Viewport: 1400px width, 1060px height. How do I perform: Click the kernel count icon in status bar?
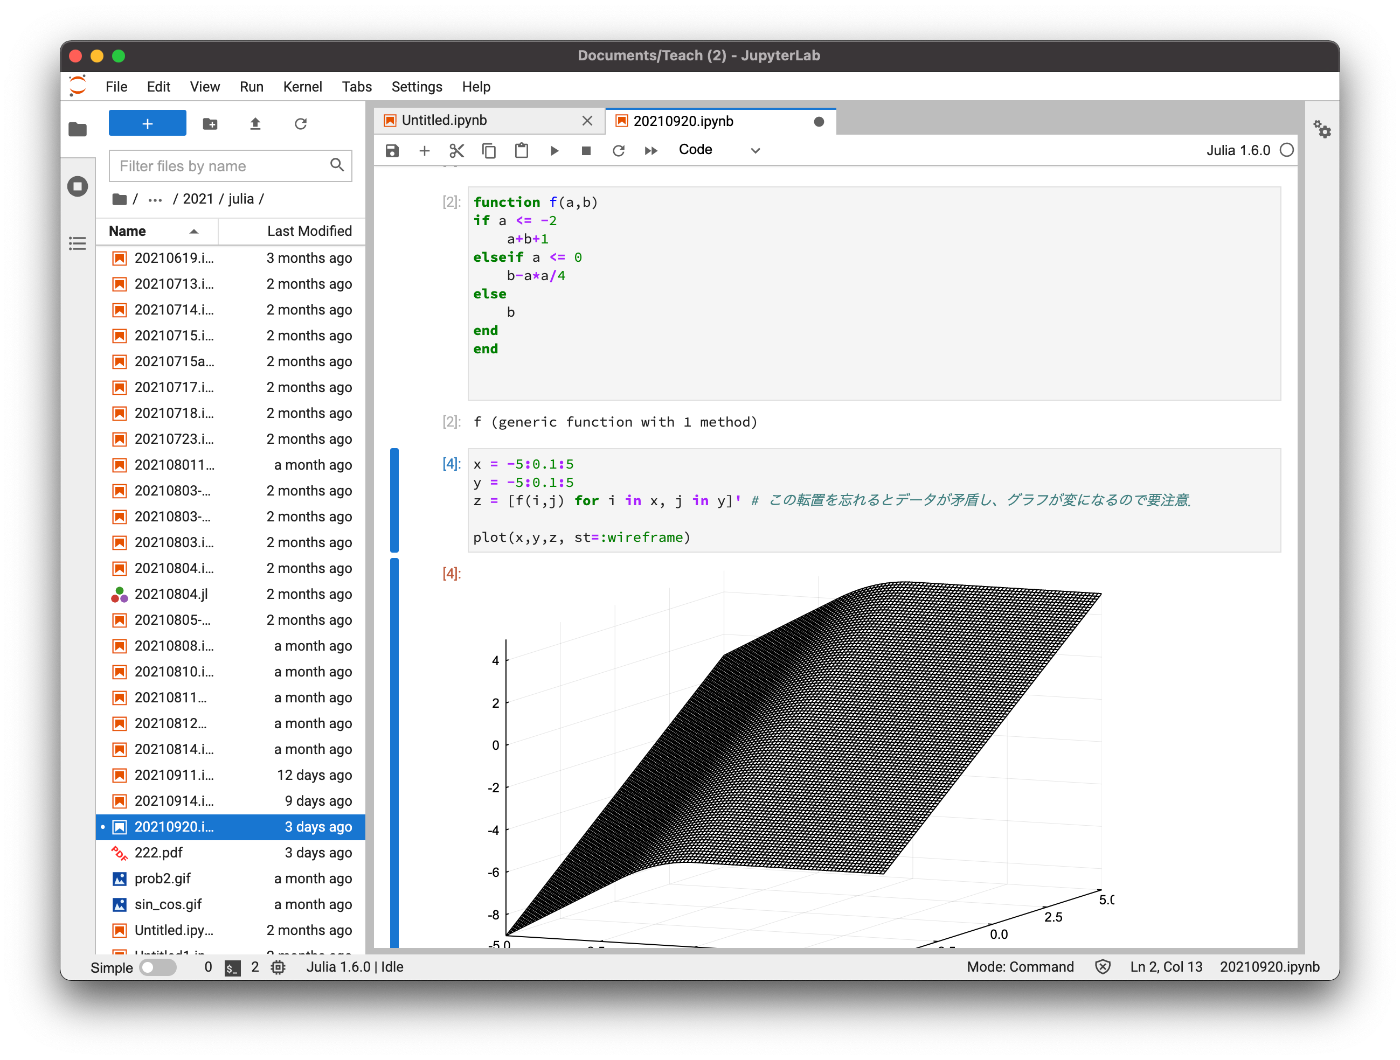(278, 967)
